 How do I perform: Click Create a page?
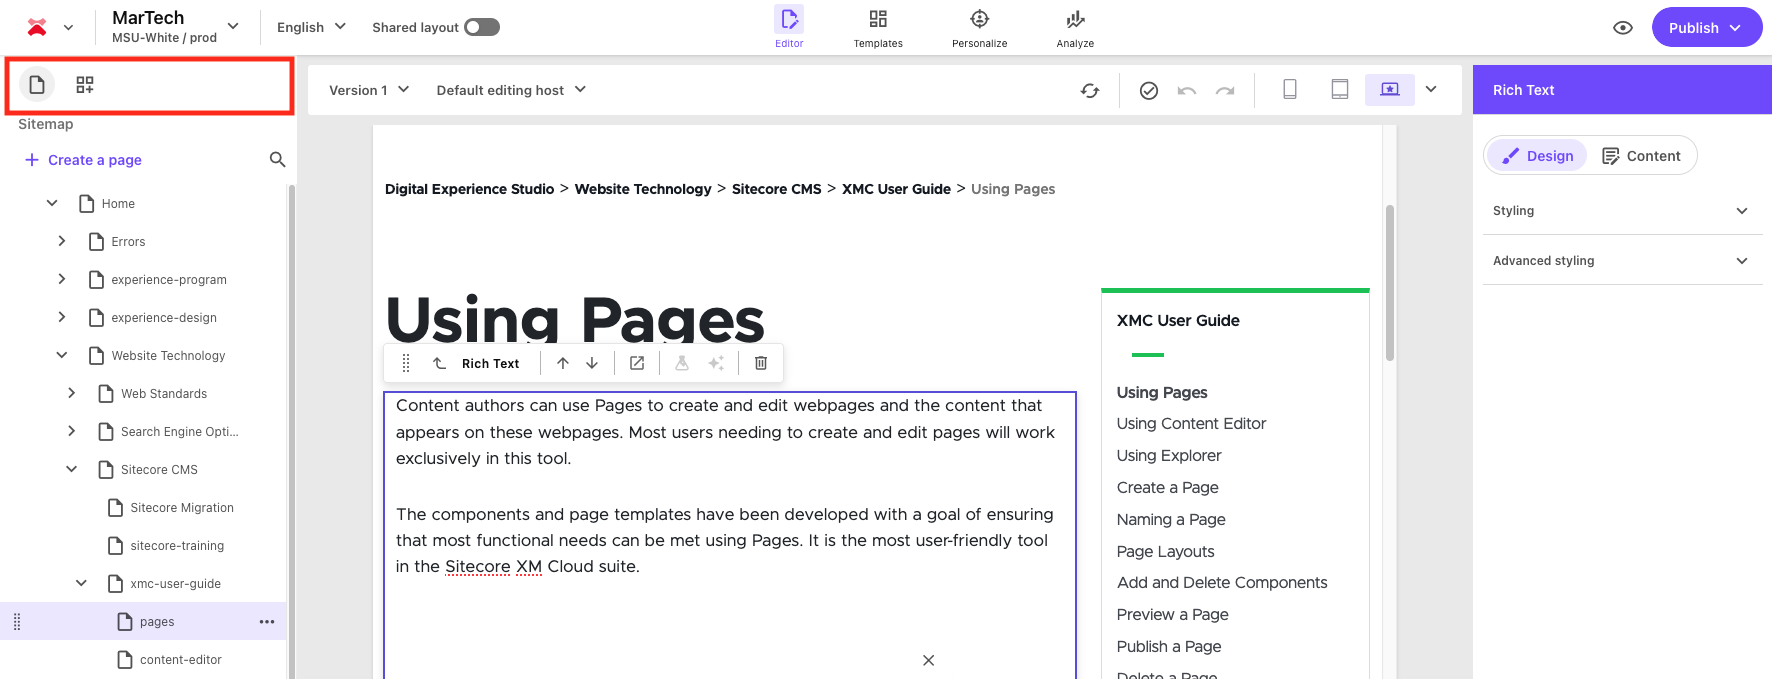83,160
